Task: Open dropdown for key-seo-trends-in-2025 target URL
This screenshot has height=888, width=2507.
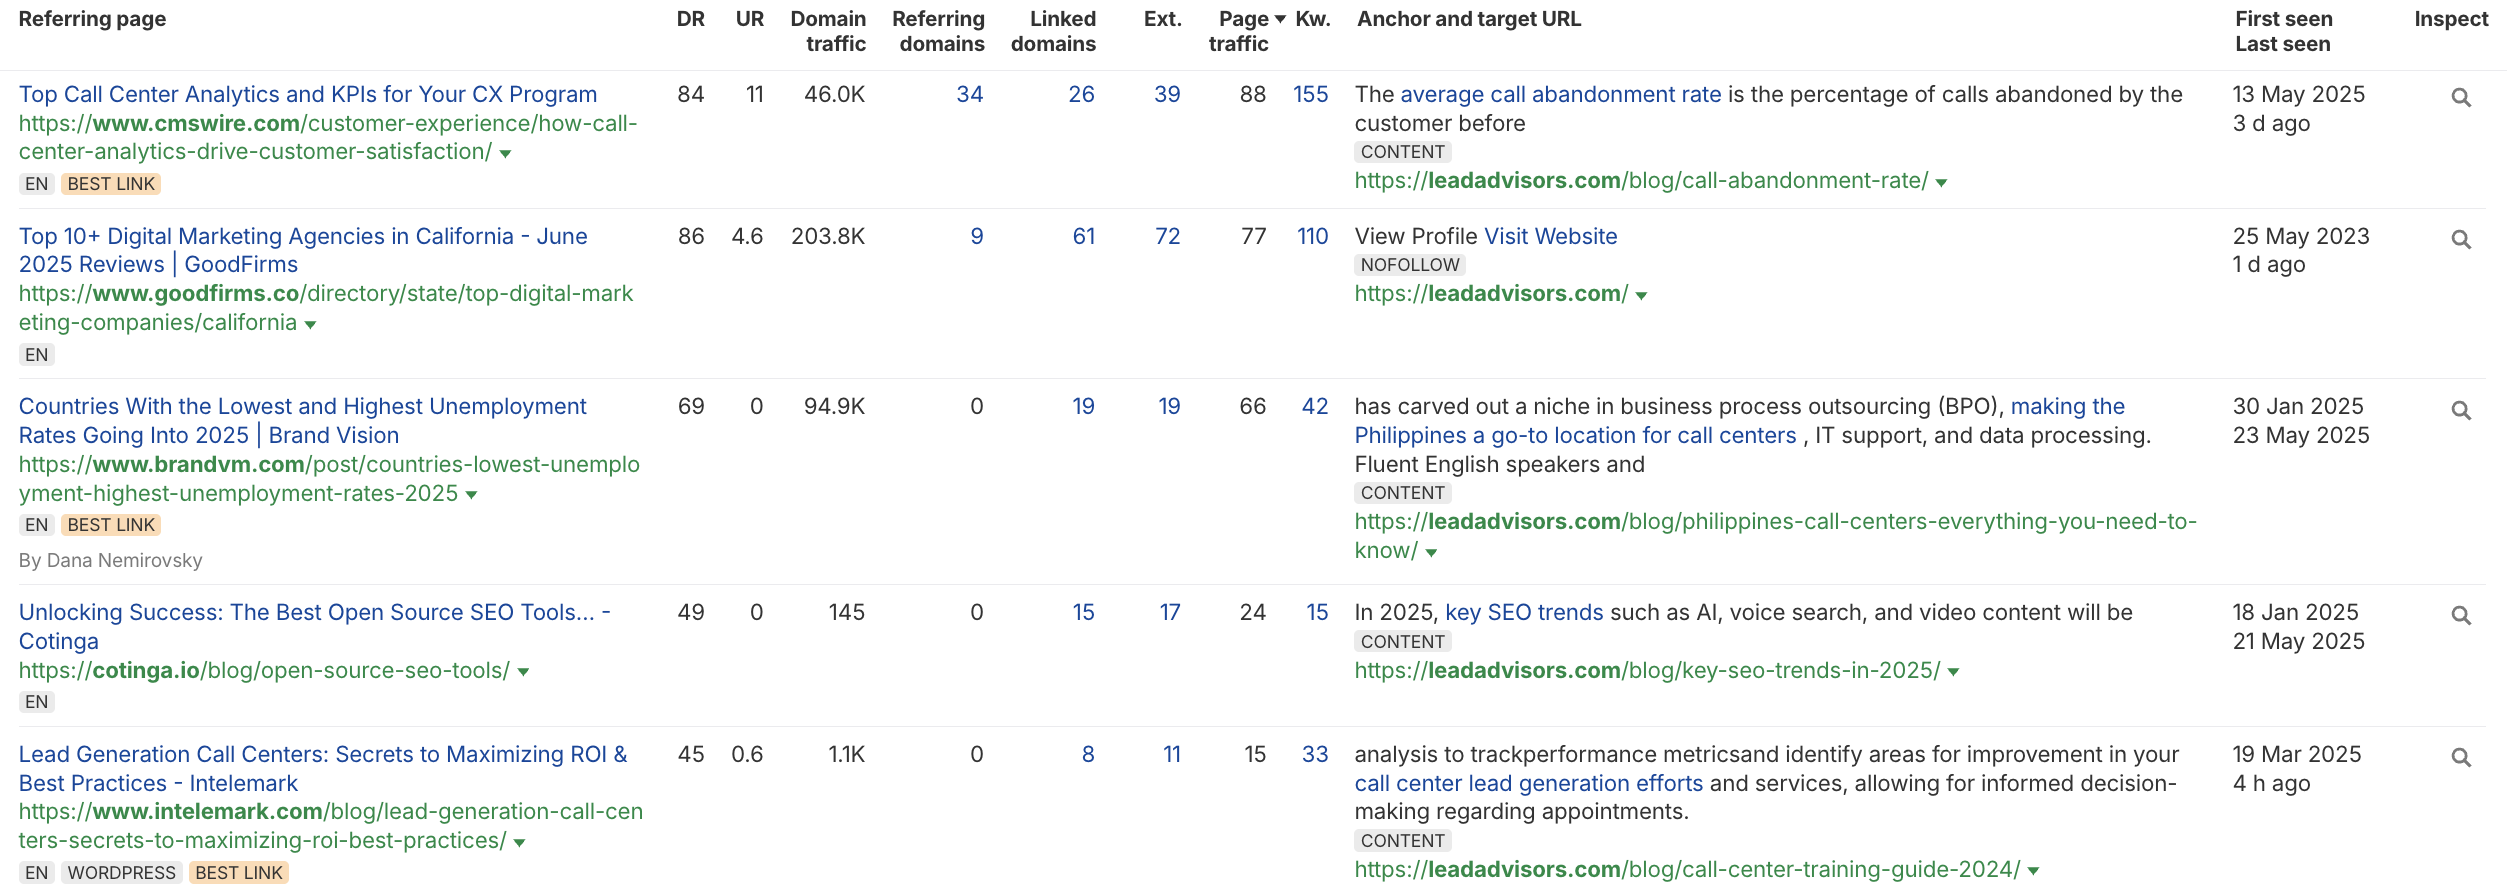Action: point(1953,672)
